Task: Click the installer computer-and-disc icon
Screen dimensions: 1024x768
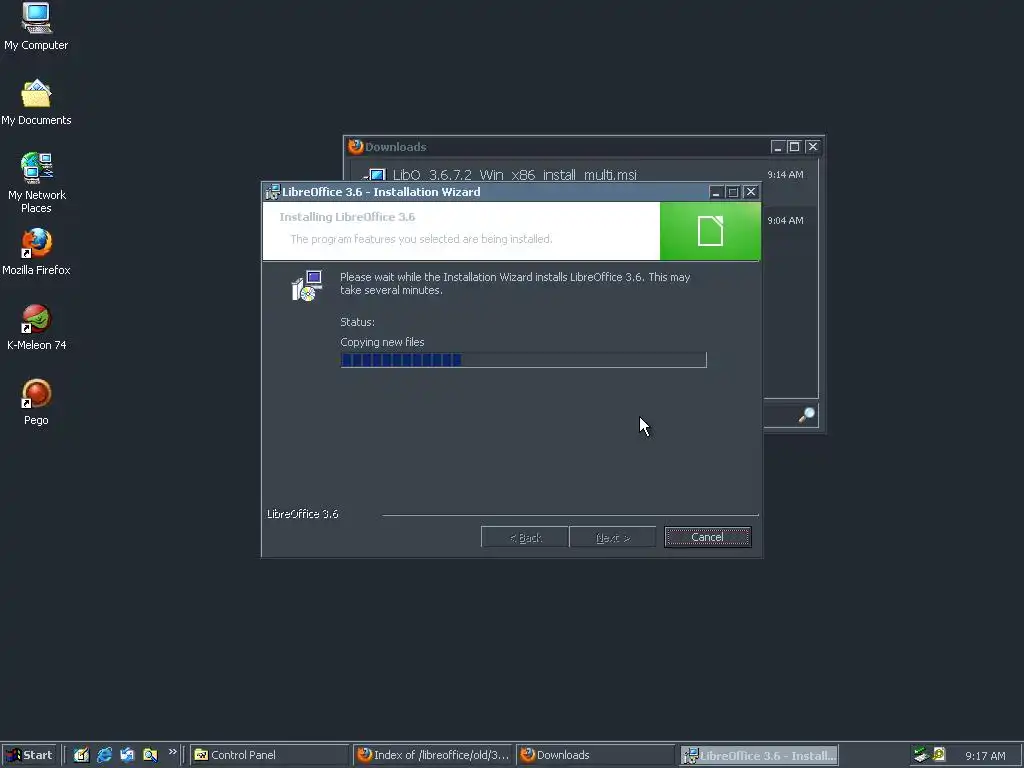Action: click(307, 286)
